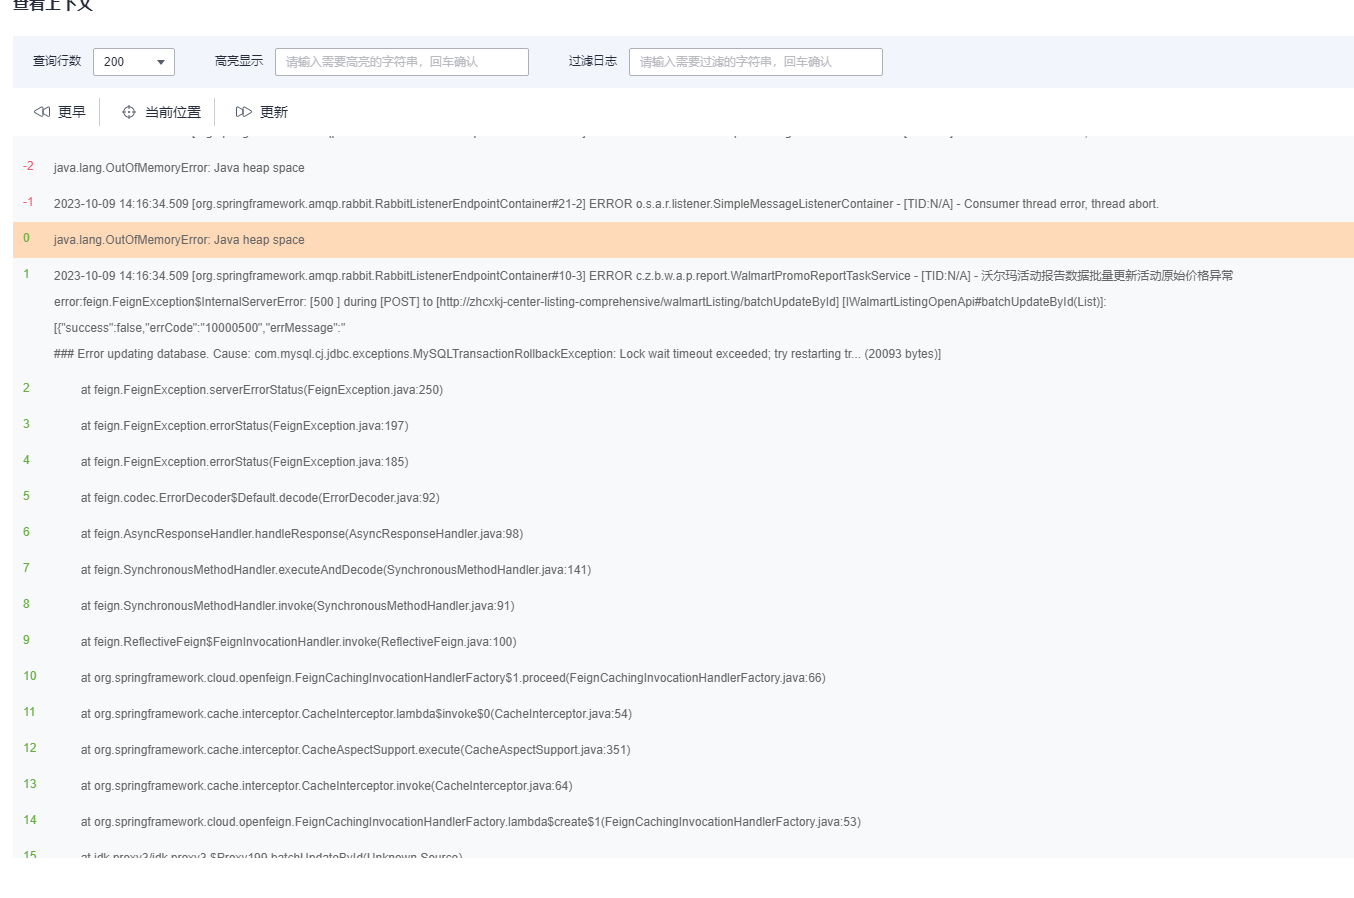The height and width of the screenshot is (898, 1354).
Task: Select the Consumer thread error log on line -1
Action: pyautogui.click(x=606, y=204)
